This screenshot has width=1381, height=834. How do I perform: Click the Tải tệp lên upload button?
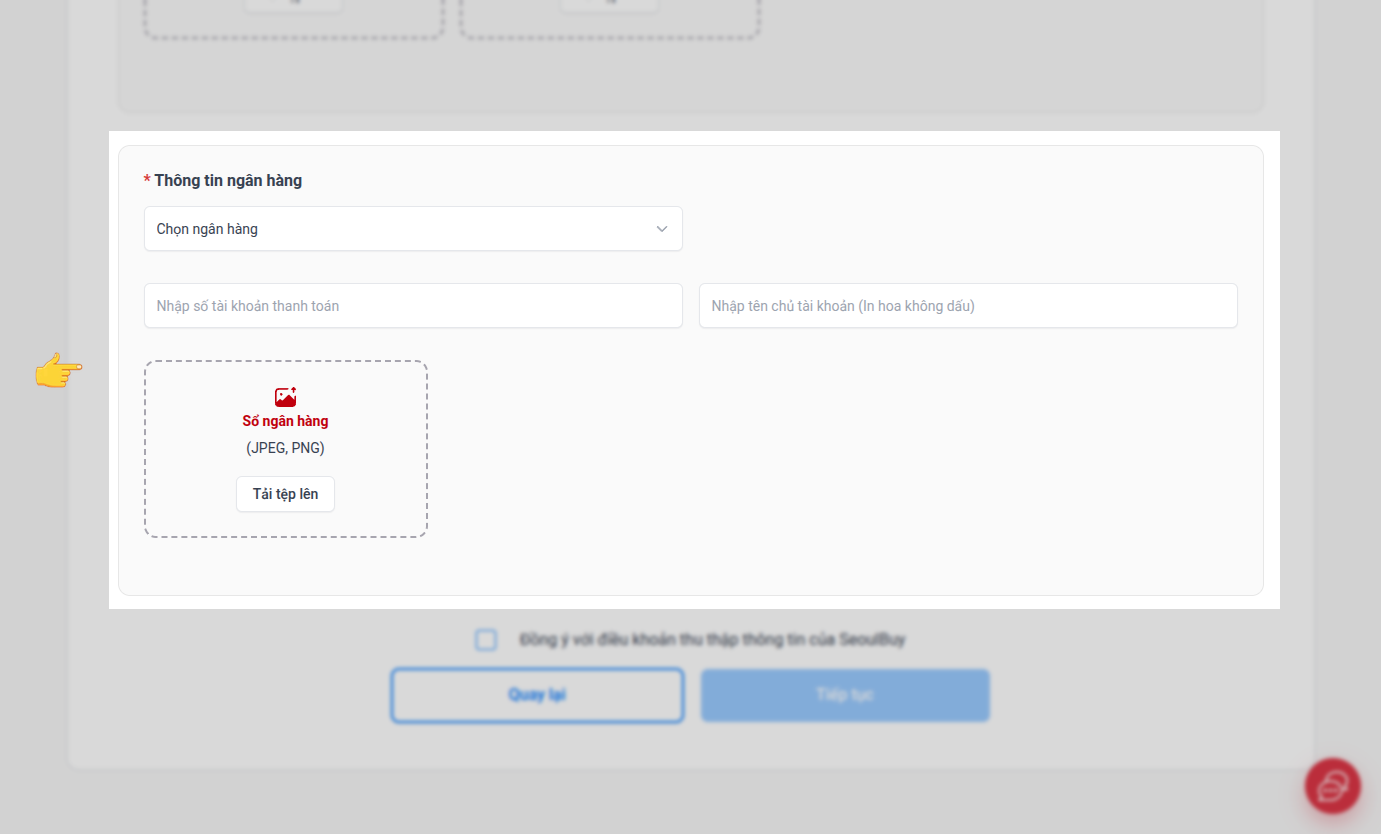285,494
